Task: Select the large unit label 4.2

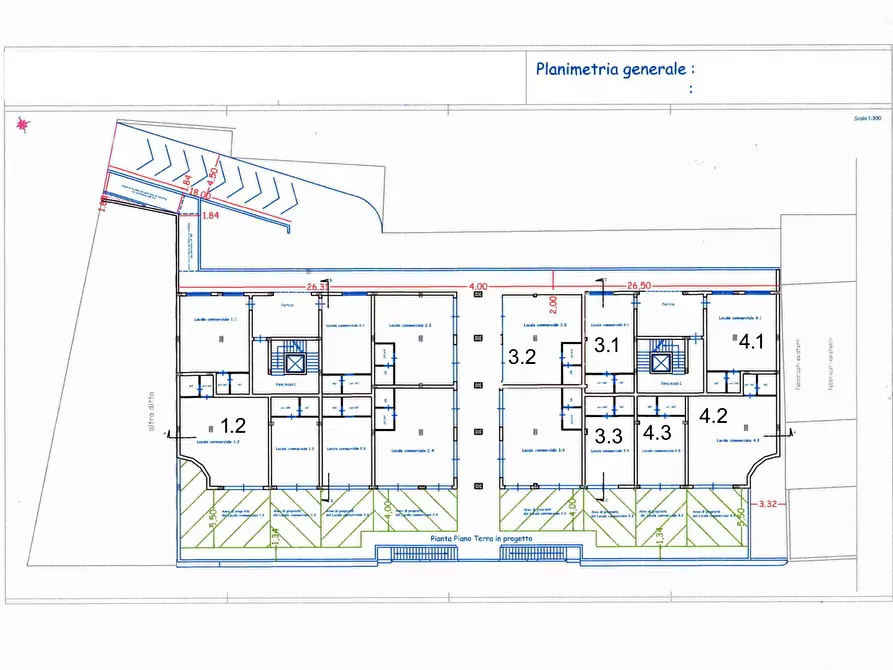Action: tap(714, 415)
